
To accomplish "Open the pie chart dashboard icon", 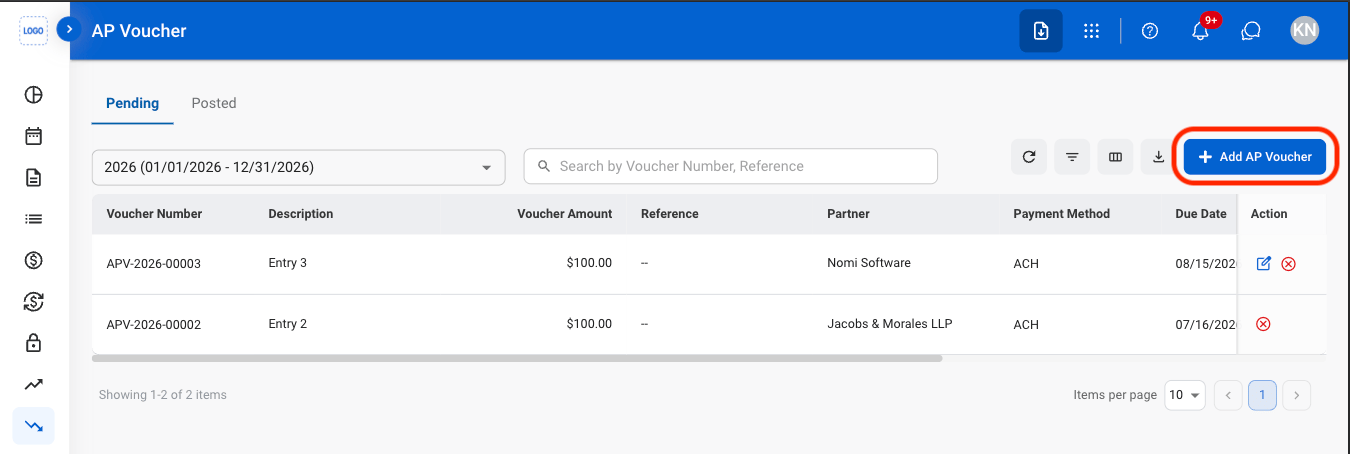I will pyautogui.click(x=34, y=95).
